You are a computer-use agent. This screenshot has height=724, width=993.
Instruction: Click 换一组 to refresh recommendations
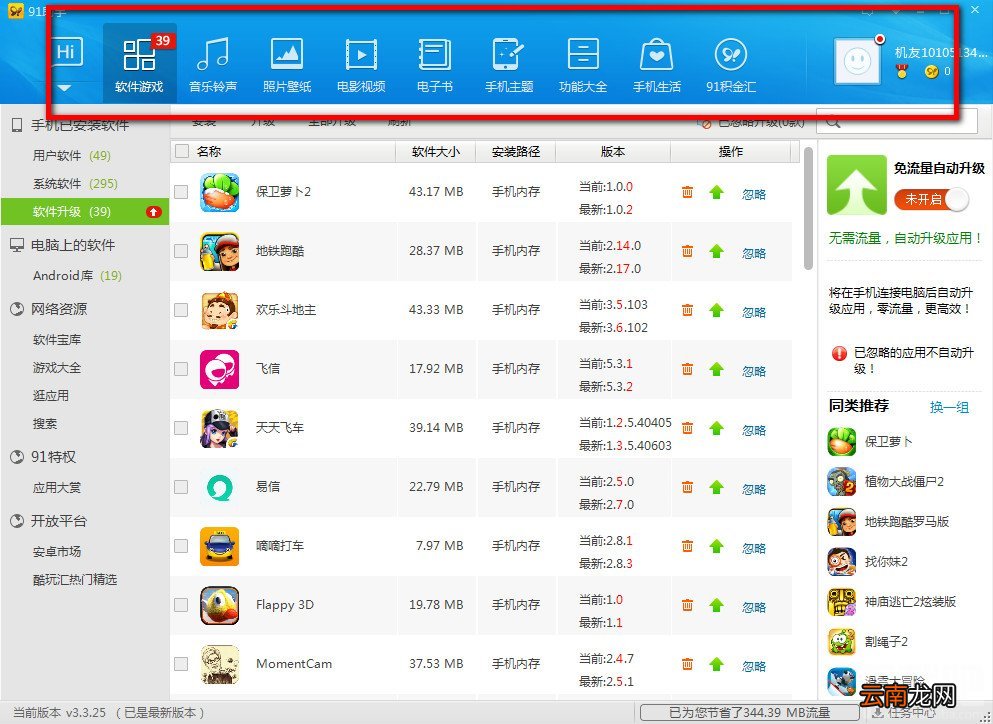point(949,407)
